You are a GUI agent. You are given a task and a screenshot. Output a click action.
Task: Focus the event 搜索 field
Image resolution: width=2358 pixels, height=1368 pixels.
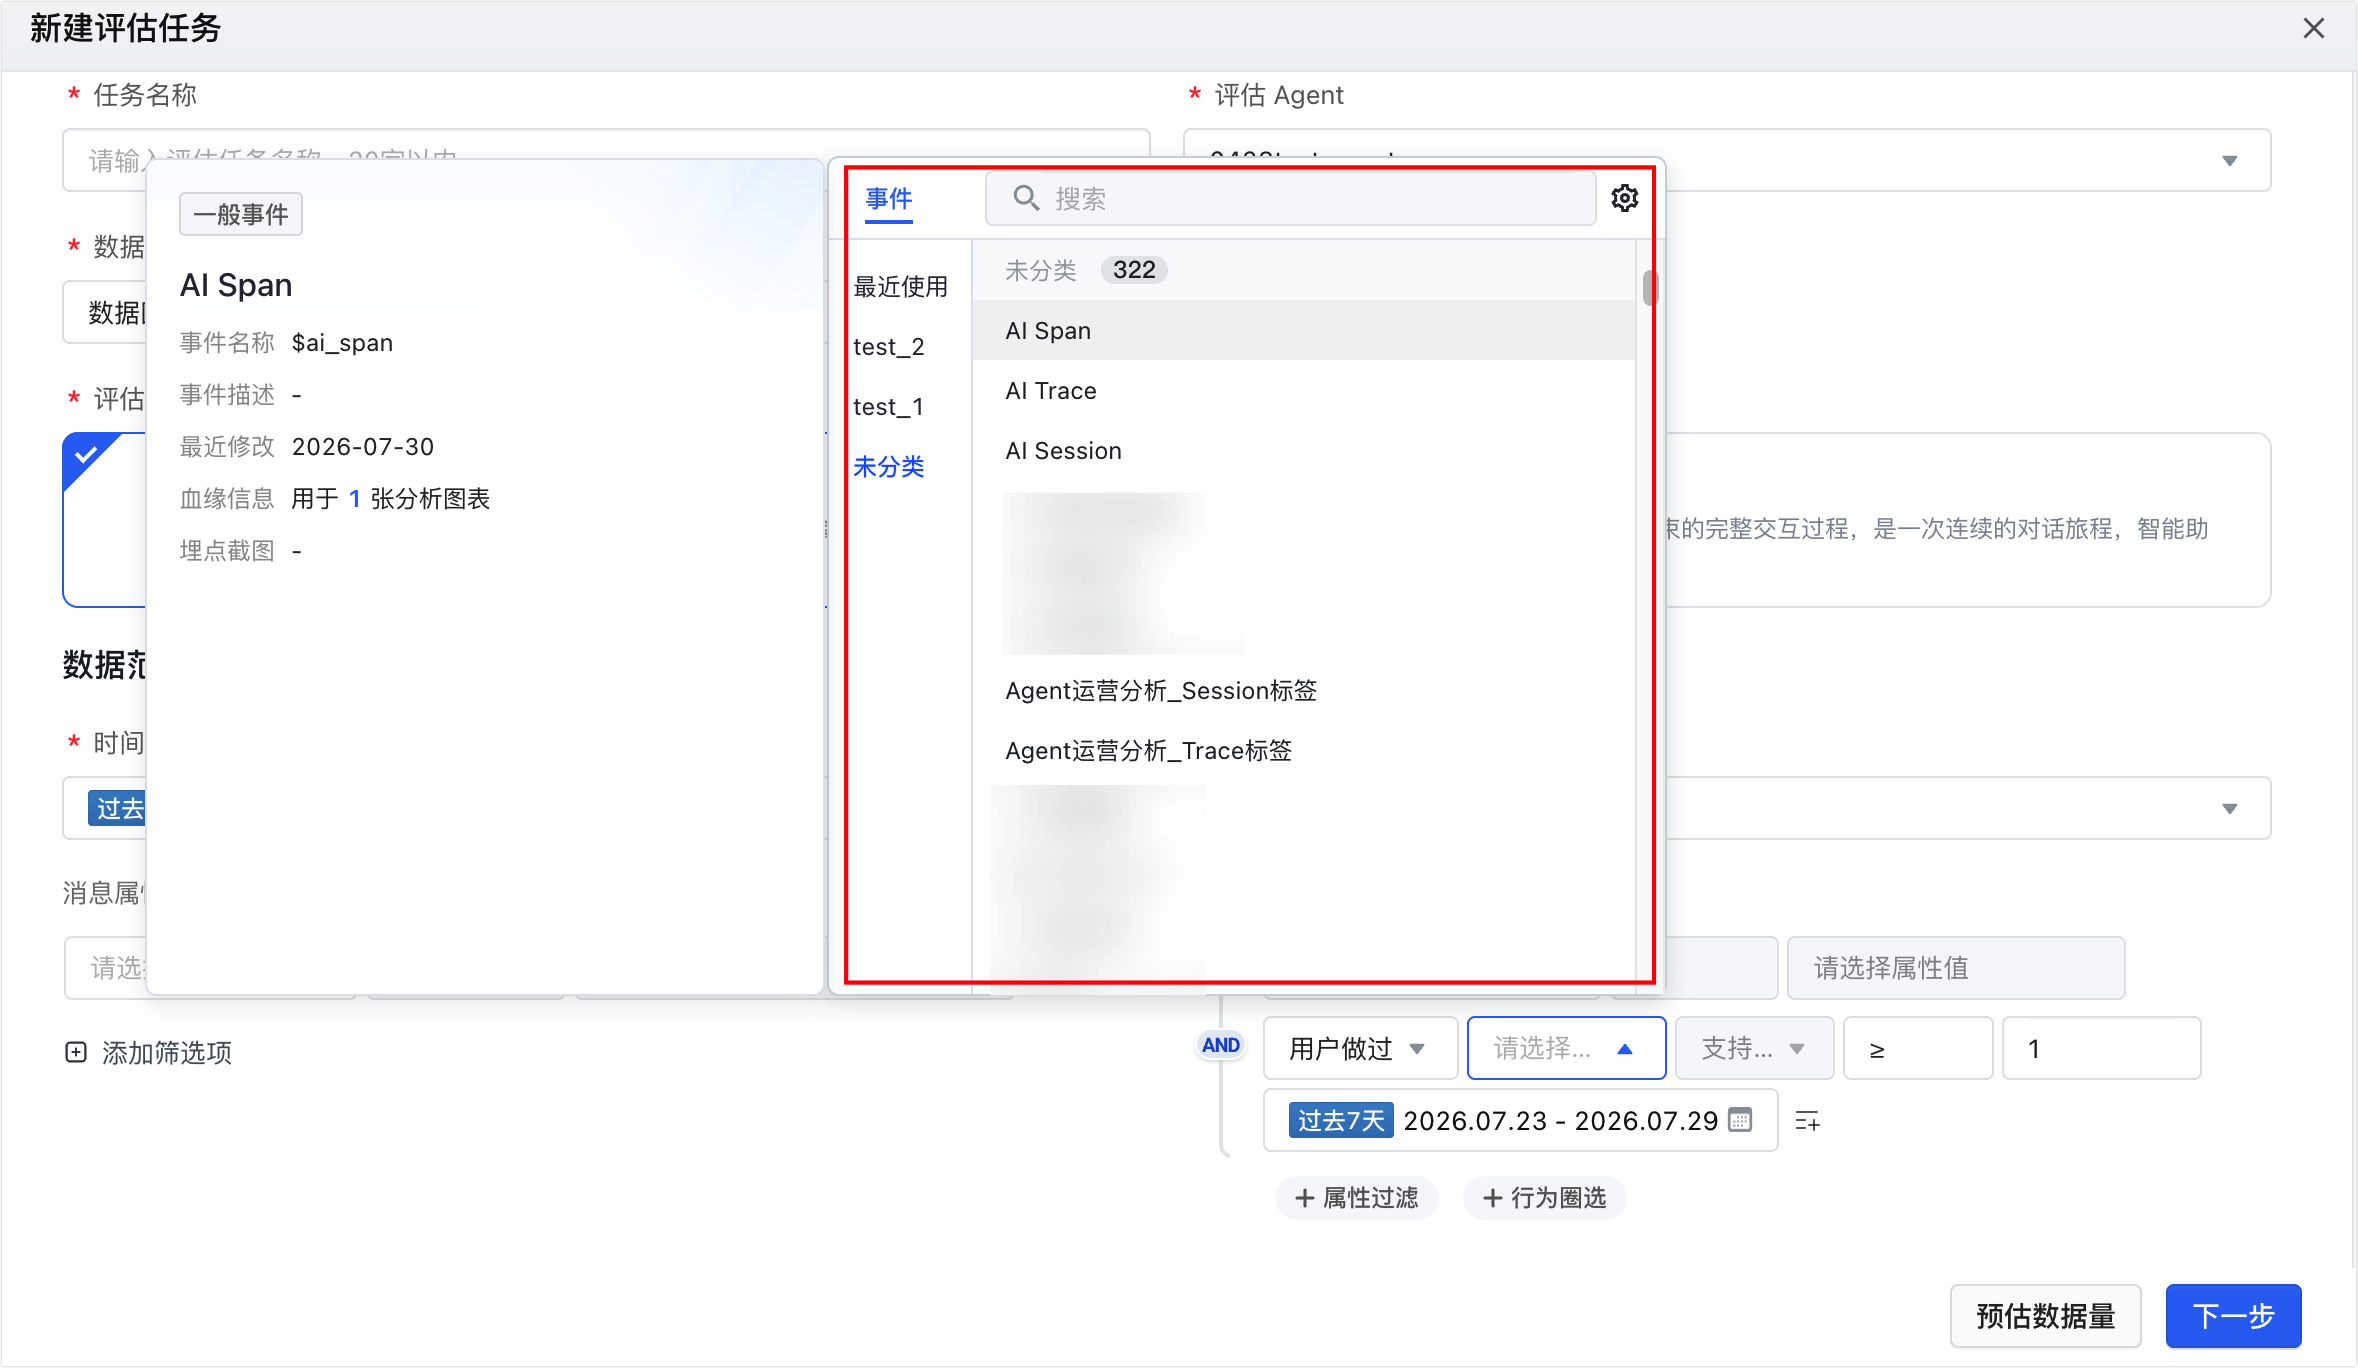coord(1290,198)
